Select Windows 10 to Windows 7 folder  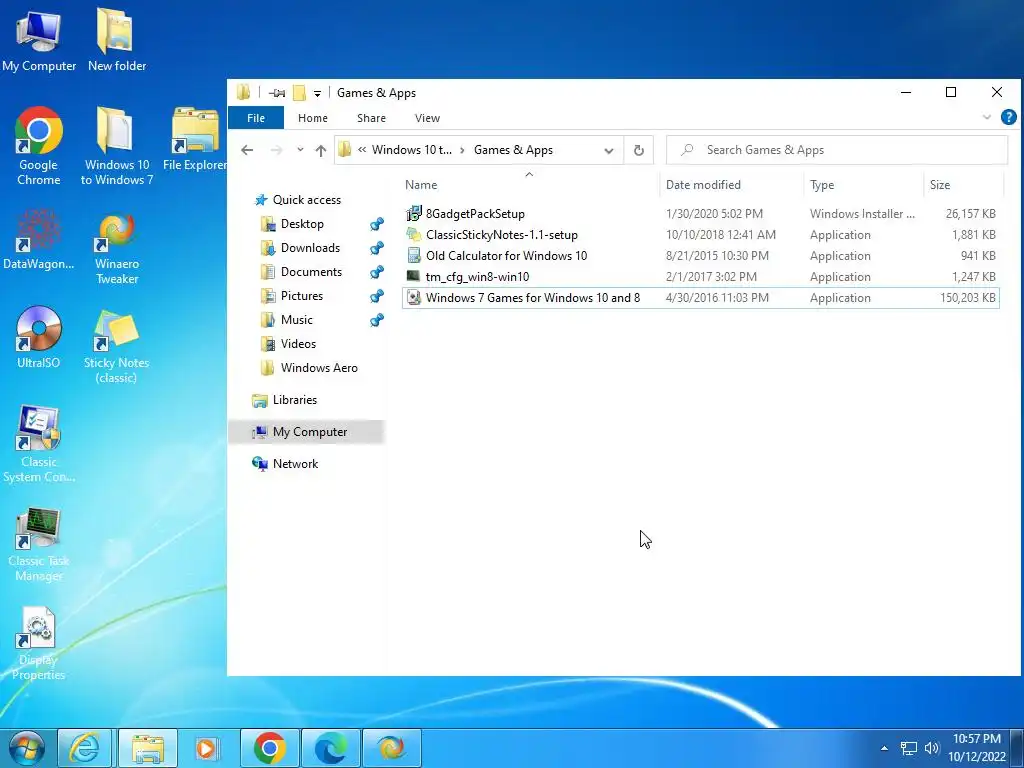[x=117, y=146]
